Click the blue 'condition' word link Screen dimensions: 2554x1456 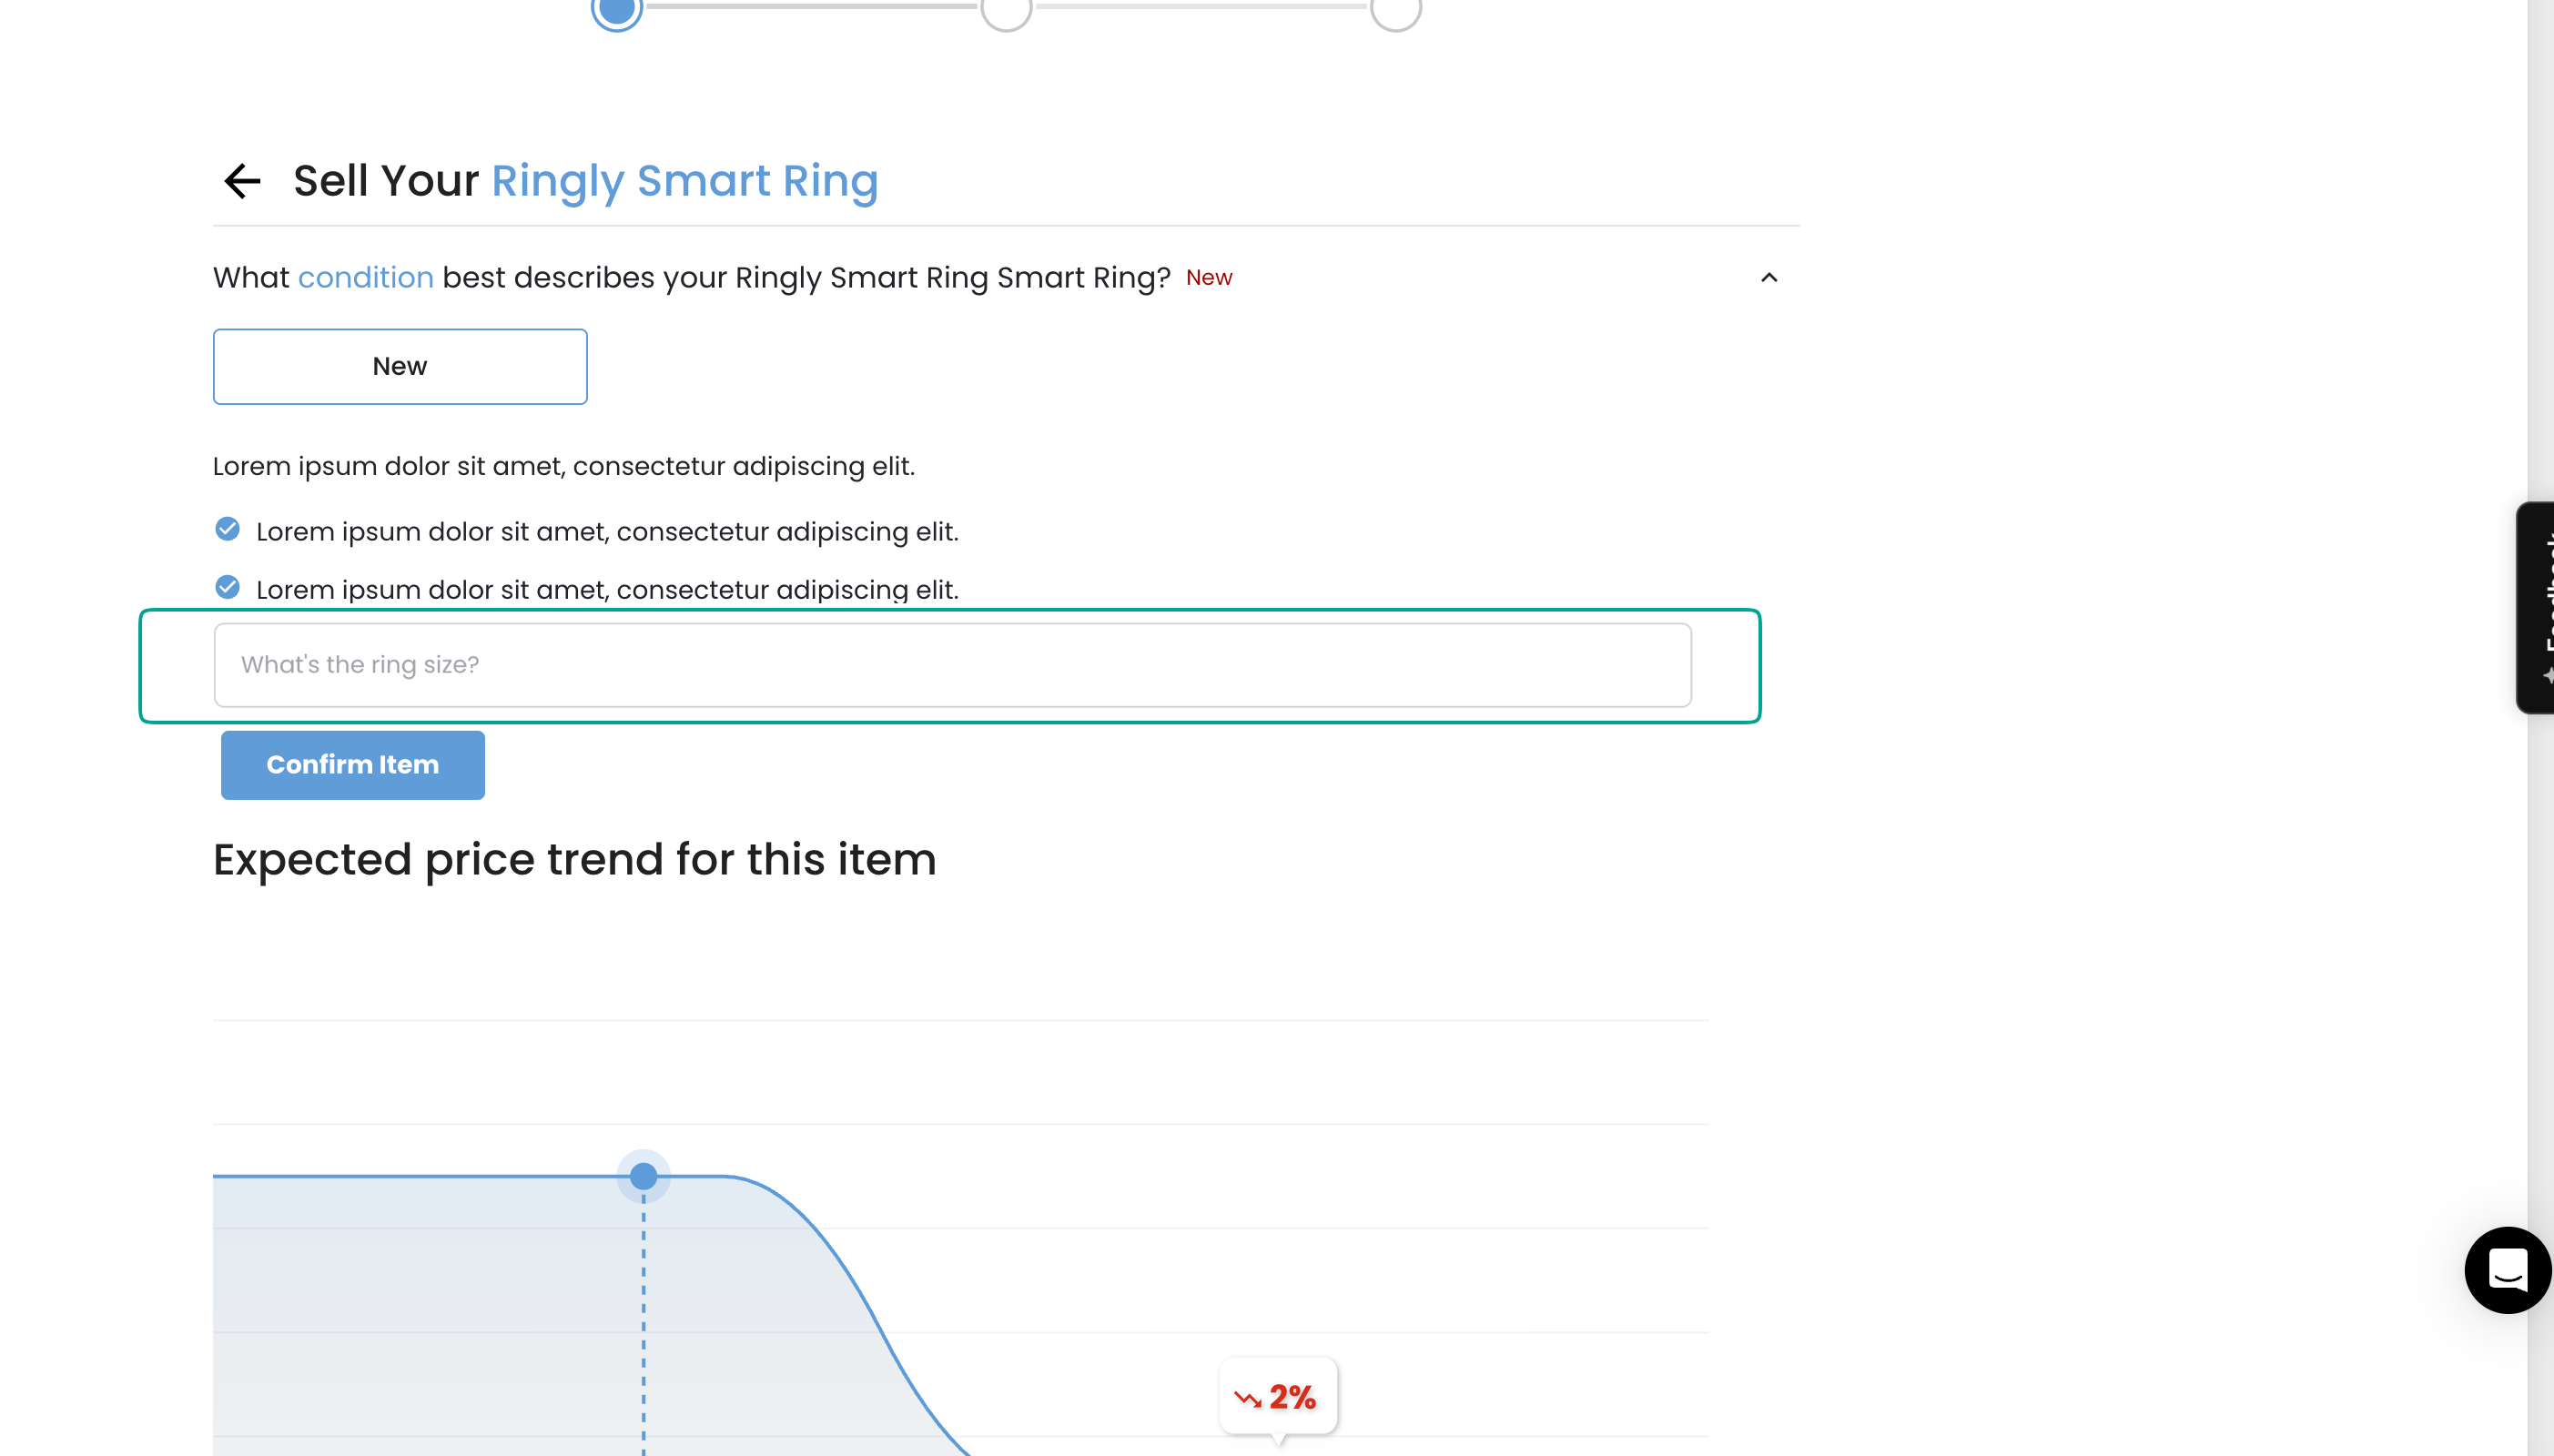[366, 278]
